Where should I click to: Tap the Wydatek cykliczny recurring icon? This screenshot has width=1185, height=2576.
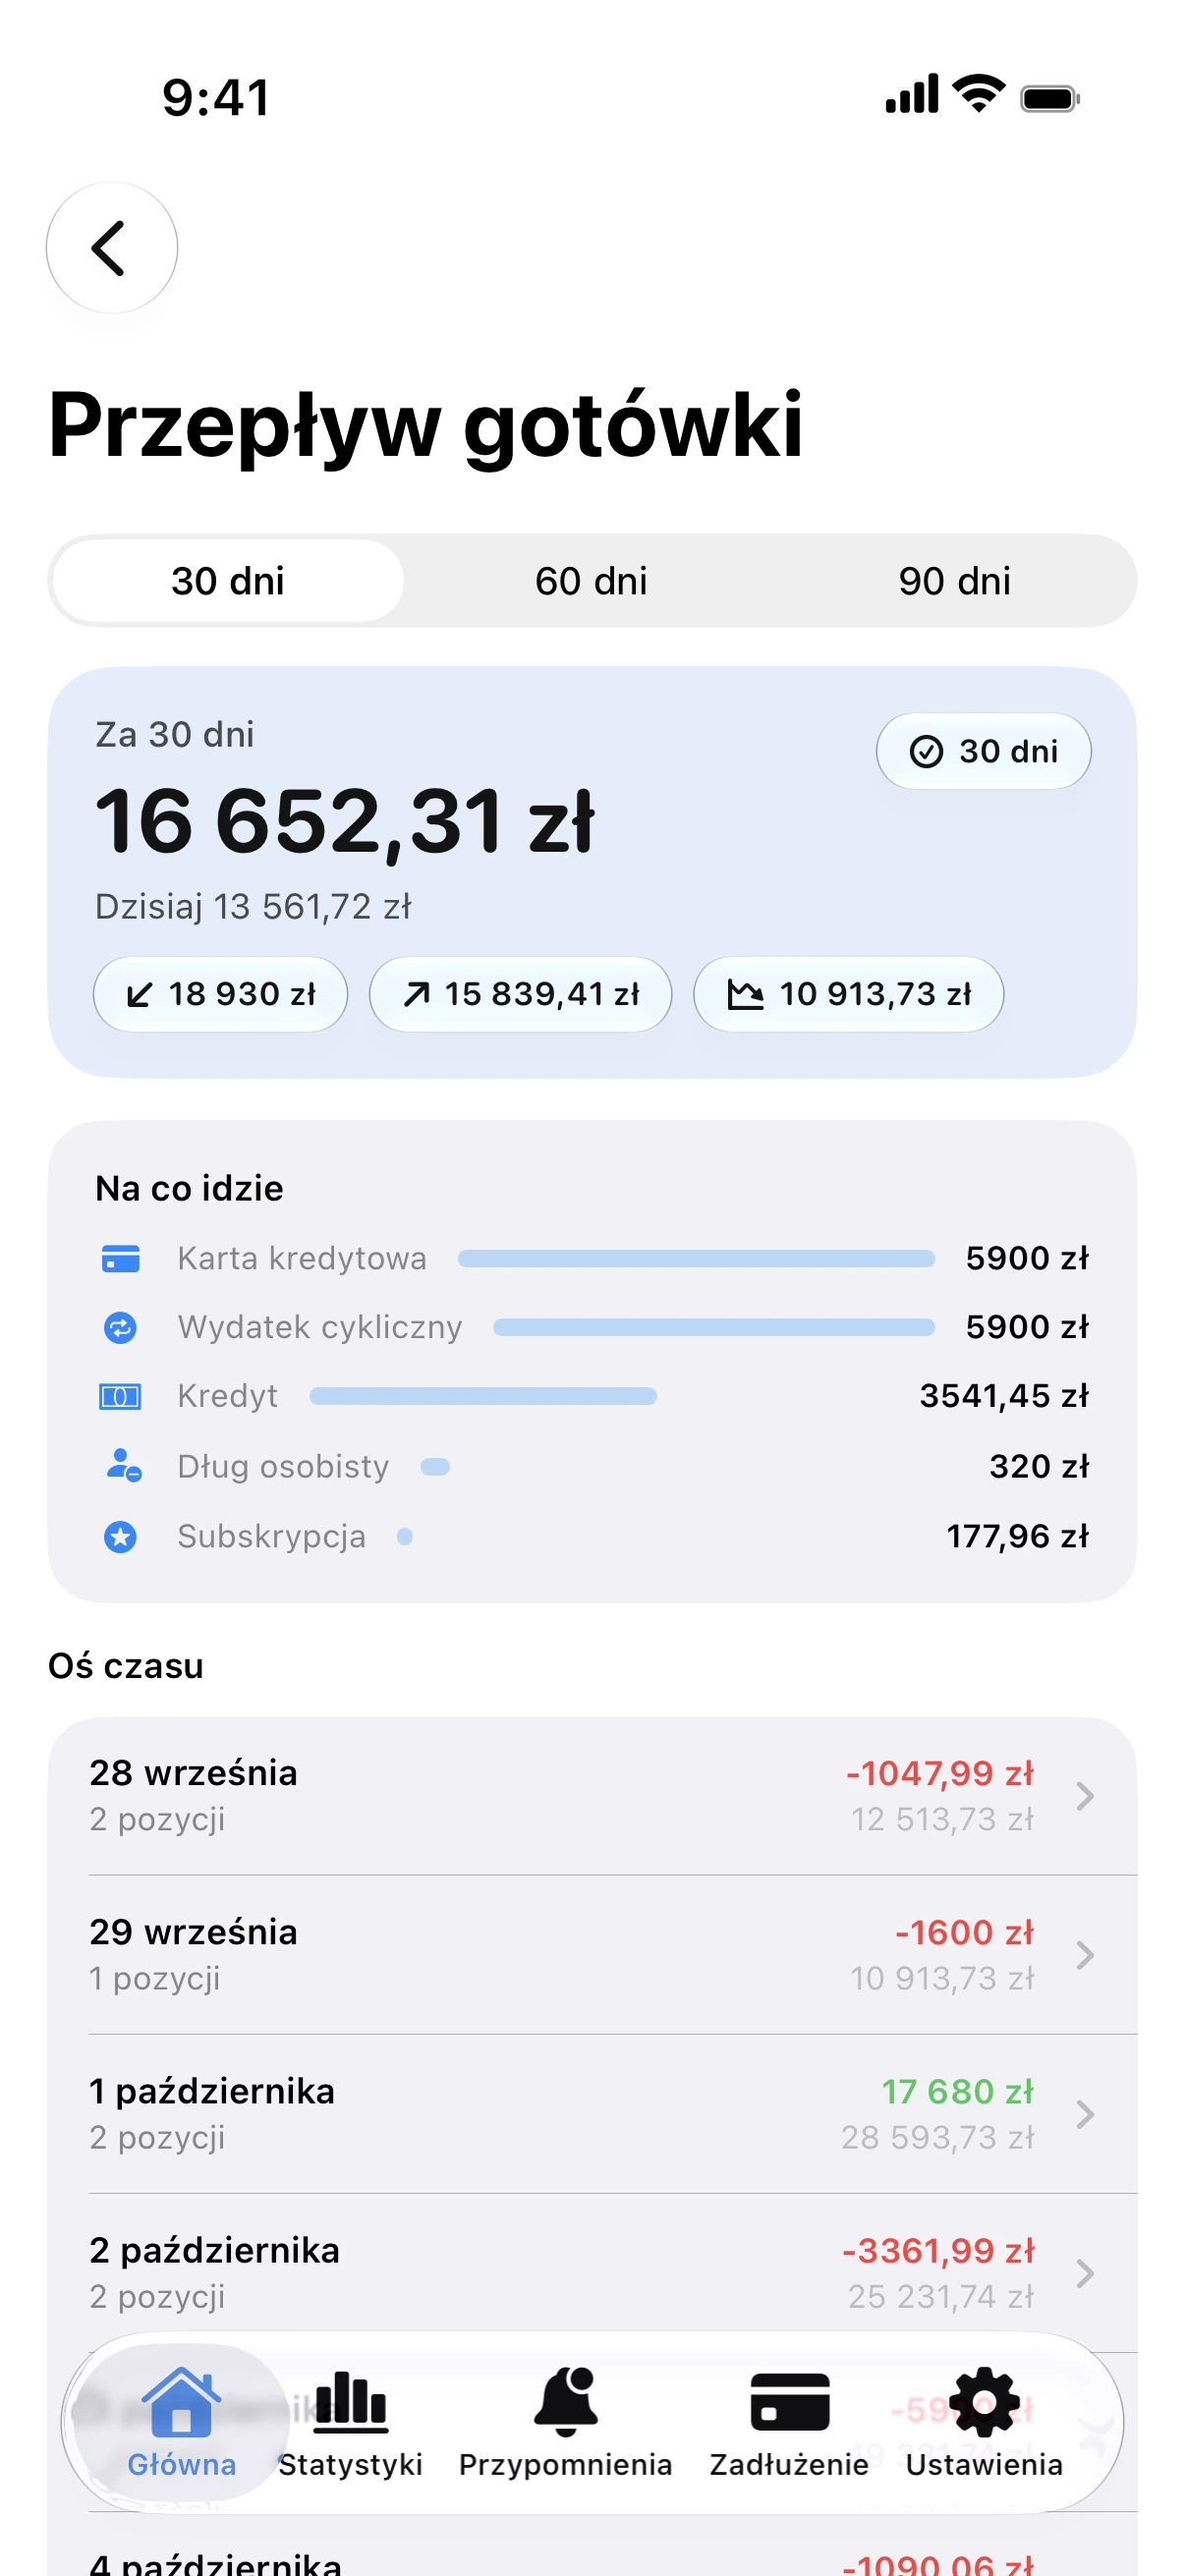(x=121, y=1327)
